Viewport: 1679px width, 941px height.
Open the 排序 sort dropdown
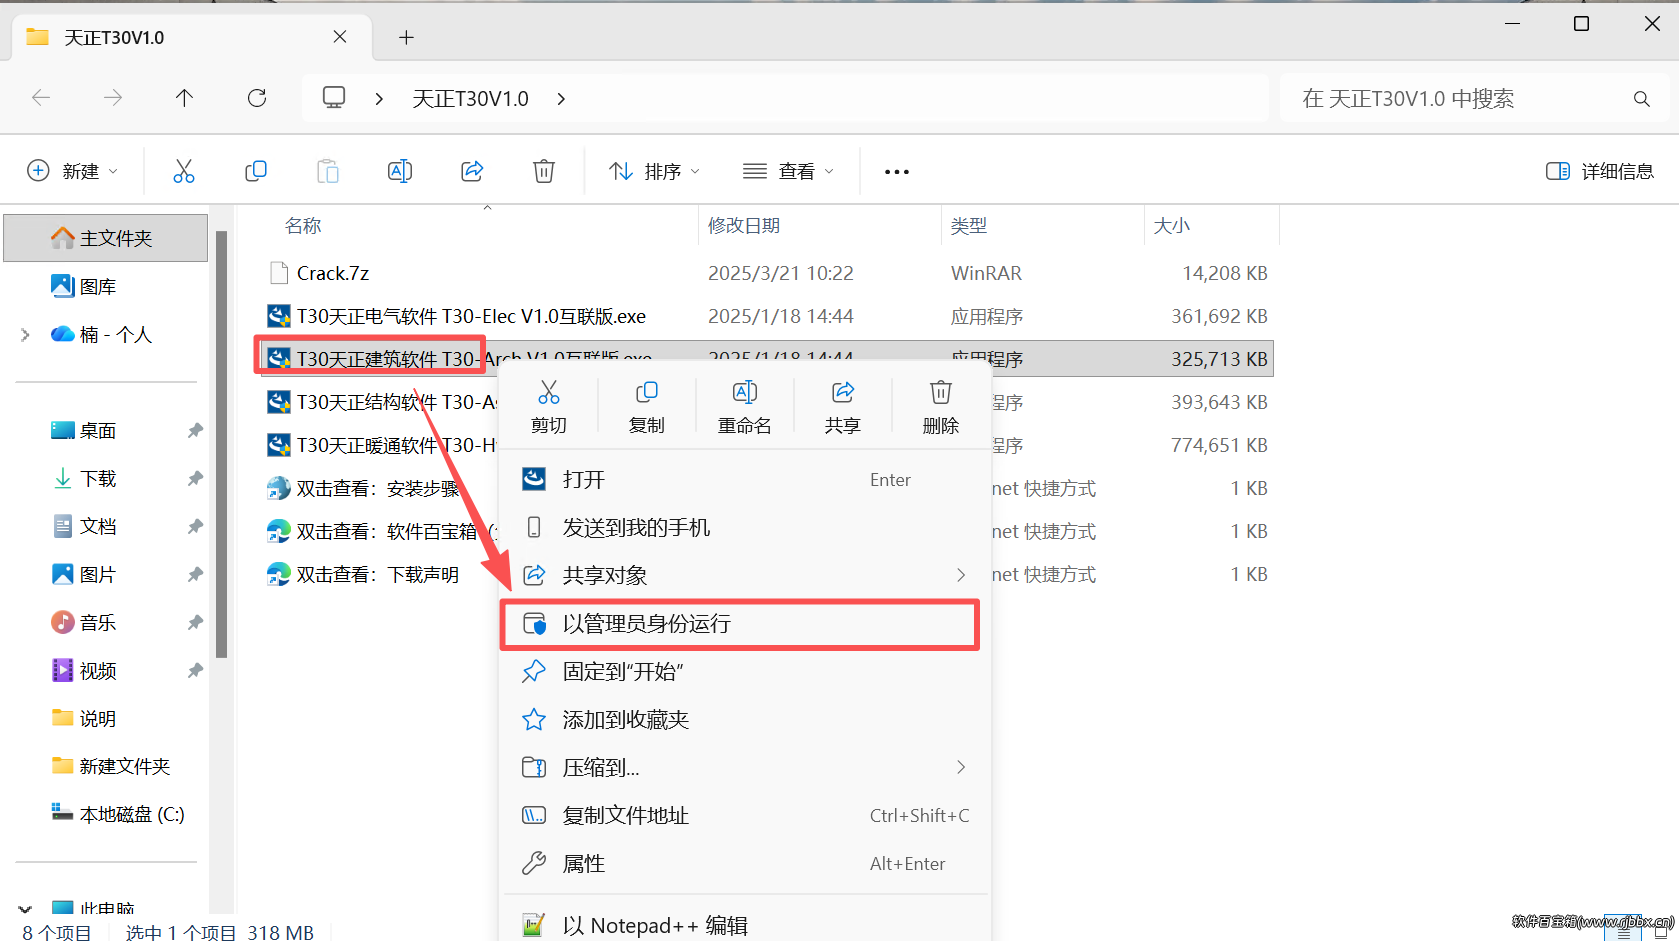point(655,171)
